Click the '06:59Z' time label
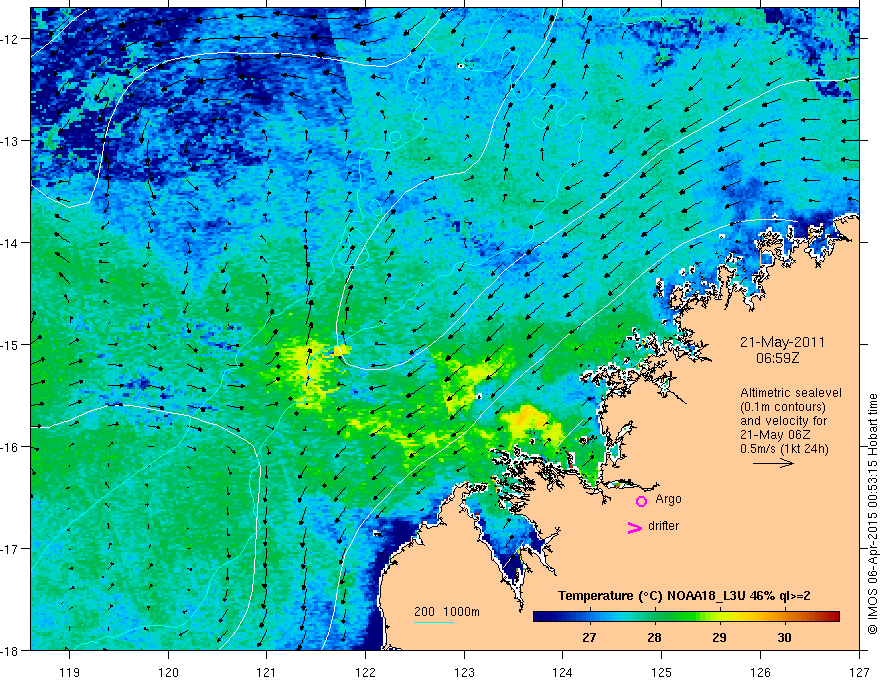This screenshot has width=880, height=680. [777, 357]
